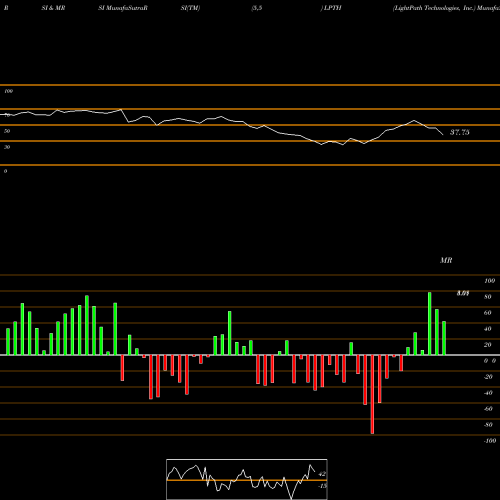Click the 50 level label on RSI axis
The height and width of the screenshot is (500, 500).
coord(7,131)
